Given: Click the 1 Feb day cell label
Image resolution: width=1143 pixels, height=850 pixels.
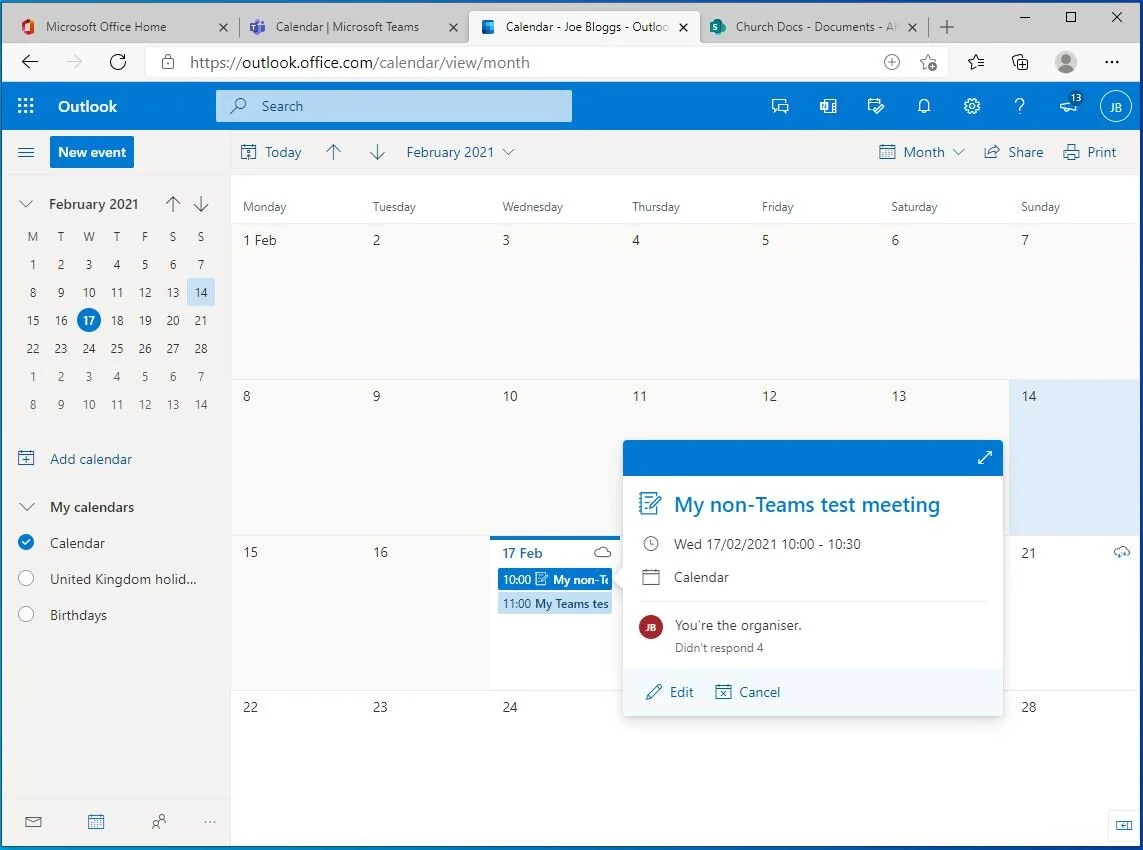Looking at the screenshot, I should (260, 241).
